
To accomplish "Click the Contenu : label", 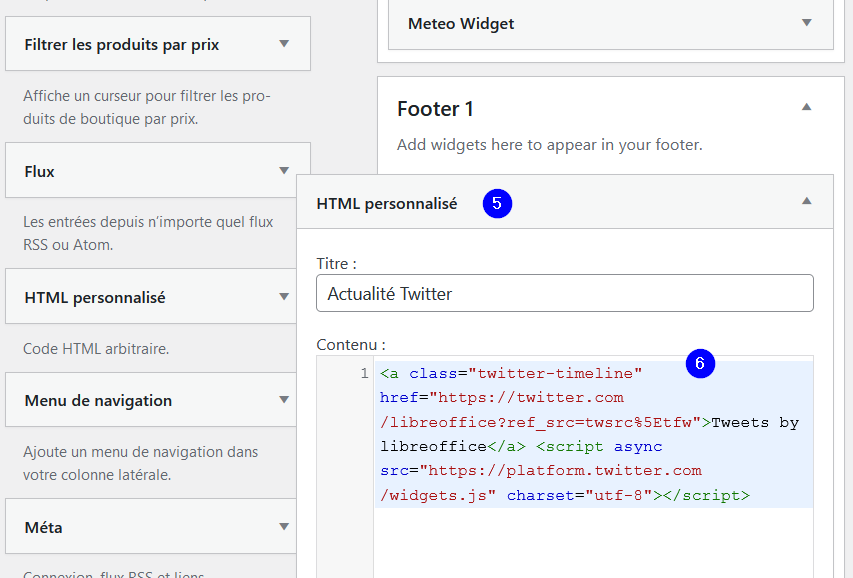I will point(351,345).
